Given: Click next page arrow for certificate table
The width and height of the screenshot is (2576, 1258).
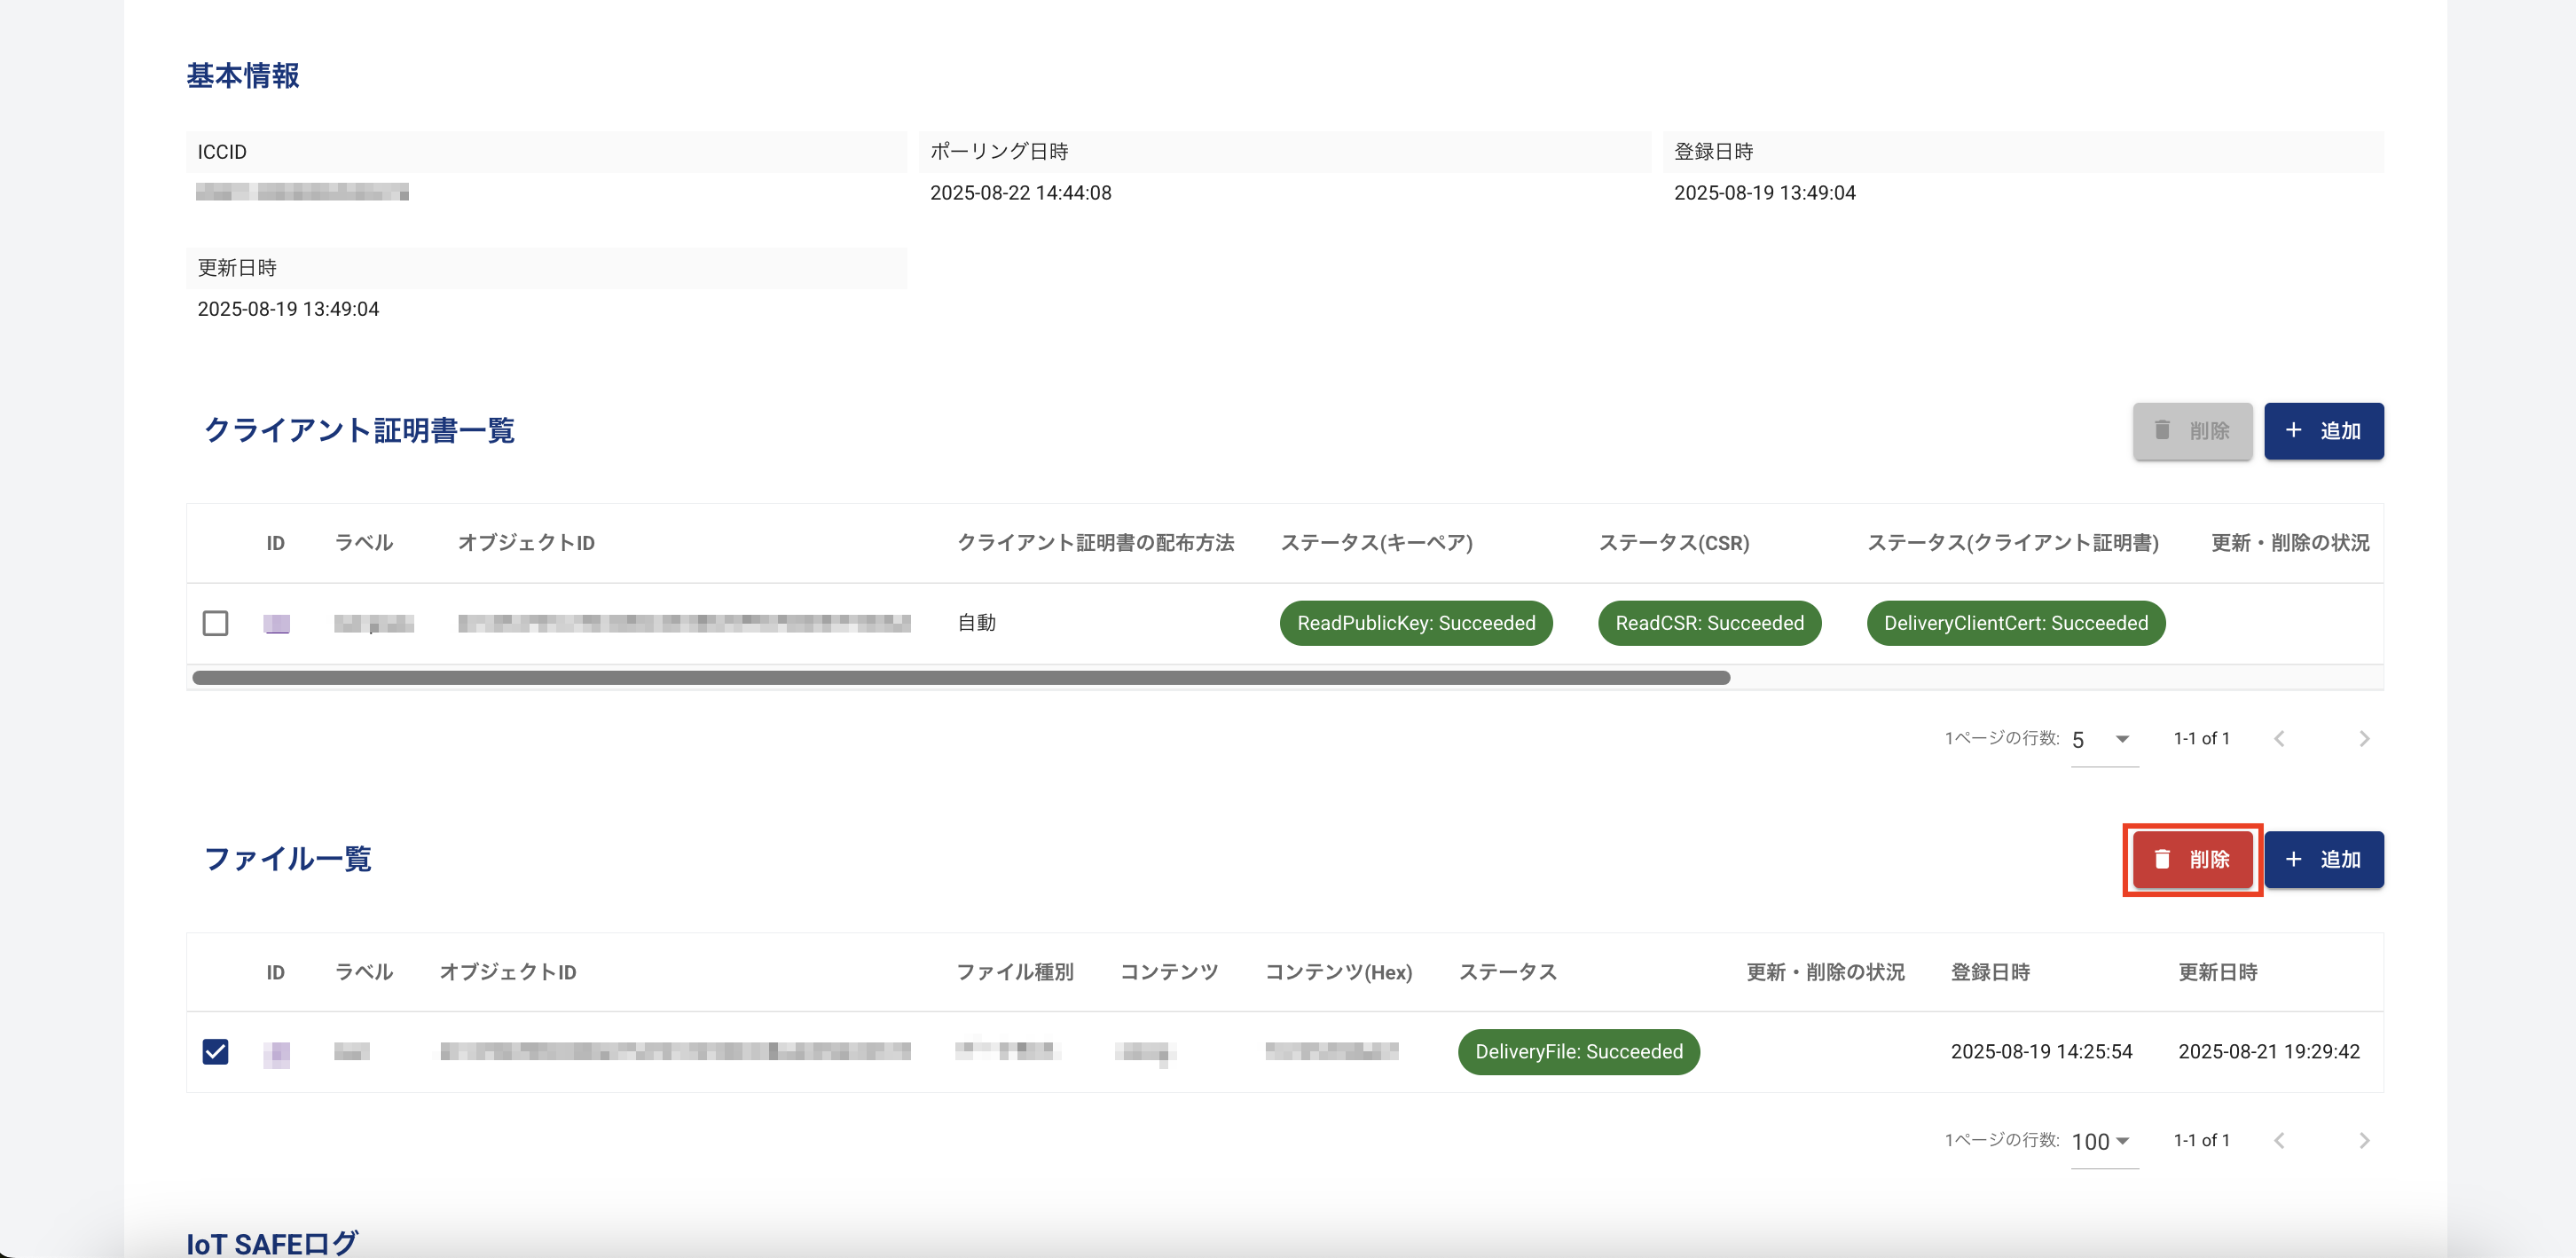Looking at the screenshot, I should (2364, 739).
